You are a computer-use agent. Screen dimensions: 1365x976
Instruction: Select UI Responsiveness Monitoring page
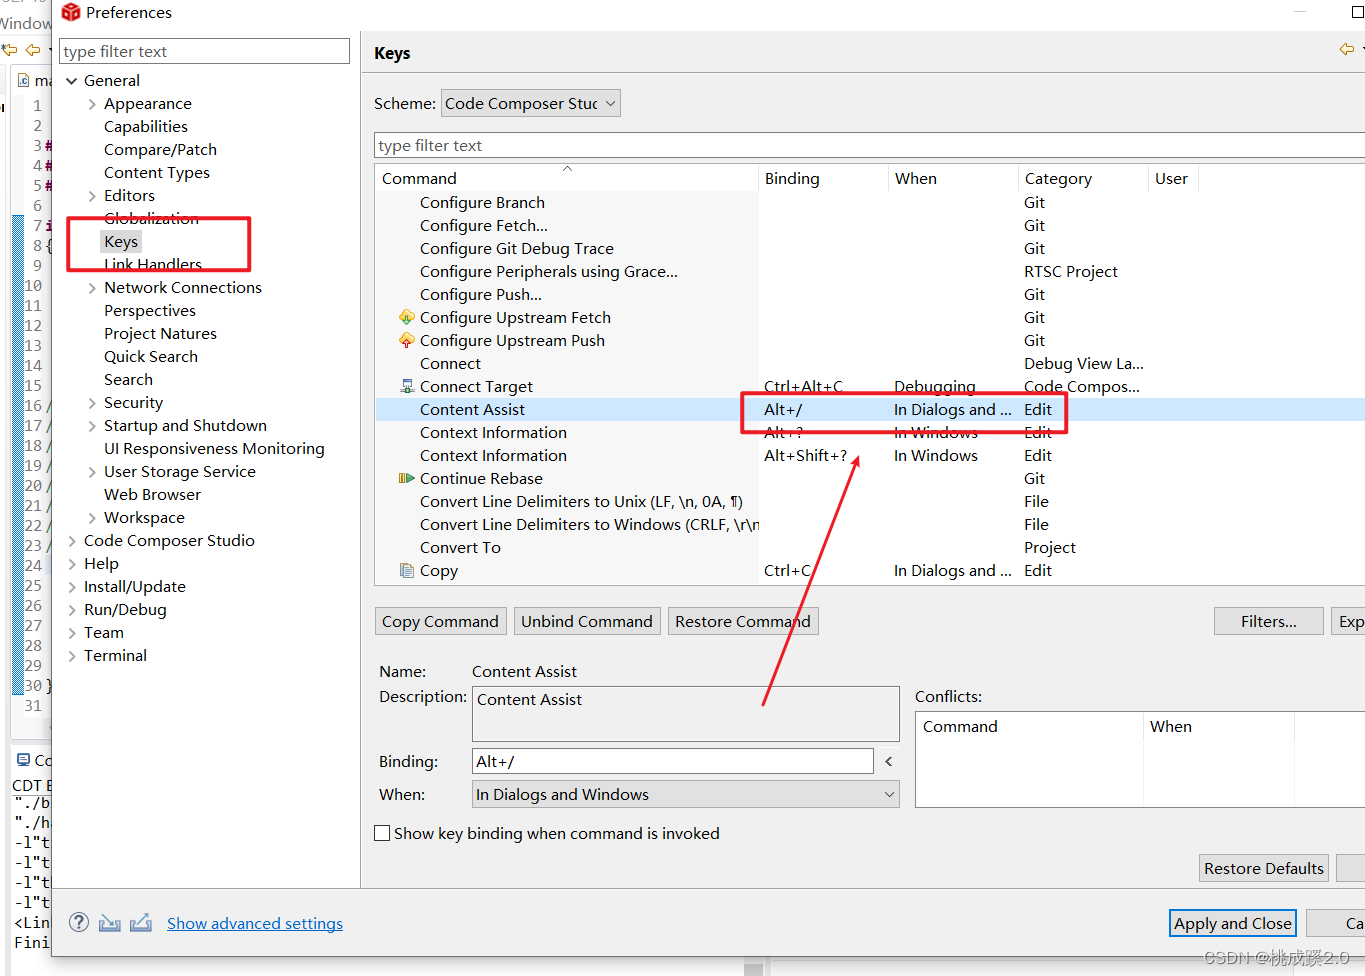pos(214,448)
